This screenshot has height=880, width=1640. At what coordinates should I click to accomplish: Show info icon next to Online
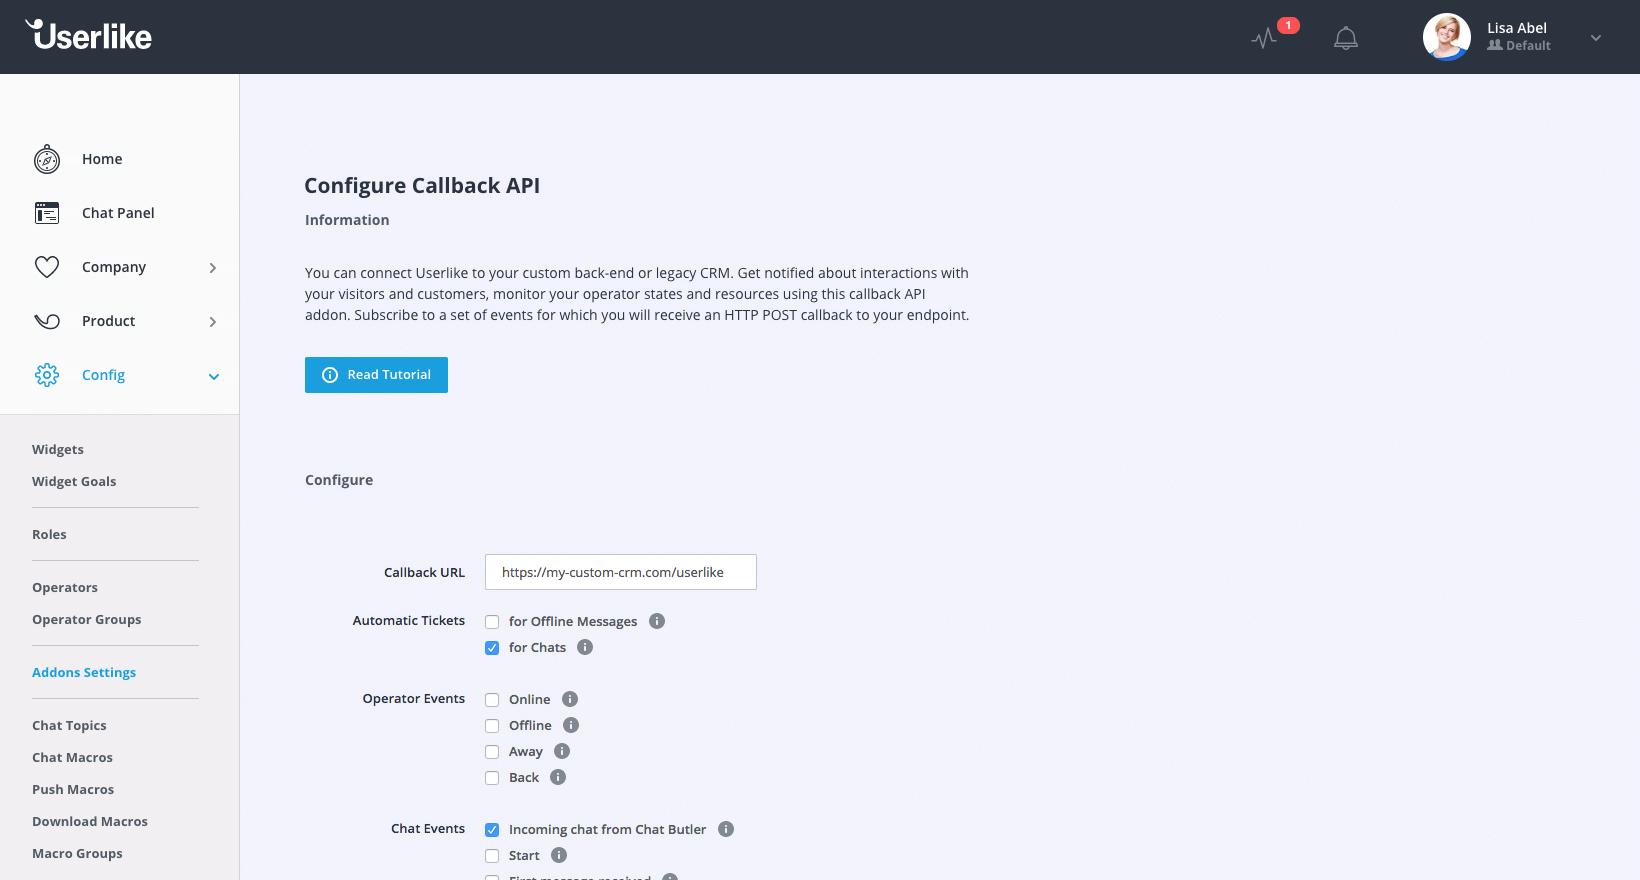570,699
